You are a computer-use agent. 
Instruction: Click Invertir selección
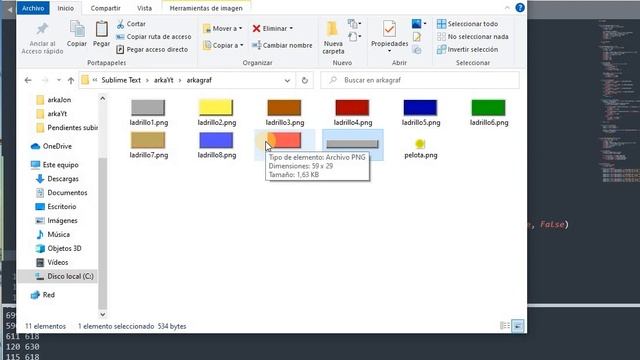[x=467, y=49]
